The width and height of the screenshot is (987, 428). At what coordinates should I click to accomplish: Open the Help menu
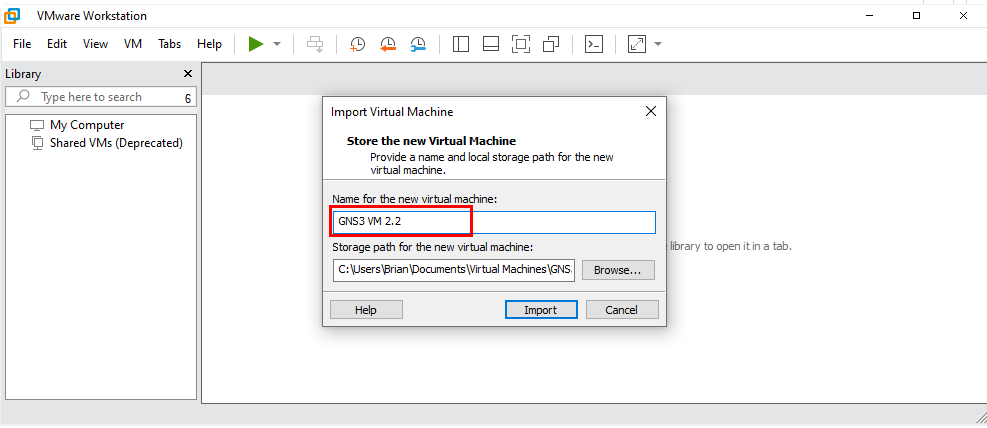pyautogui.click(x=210, y=44)
